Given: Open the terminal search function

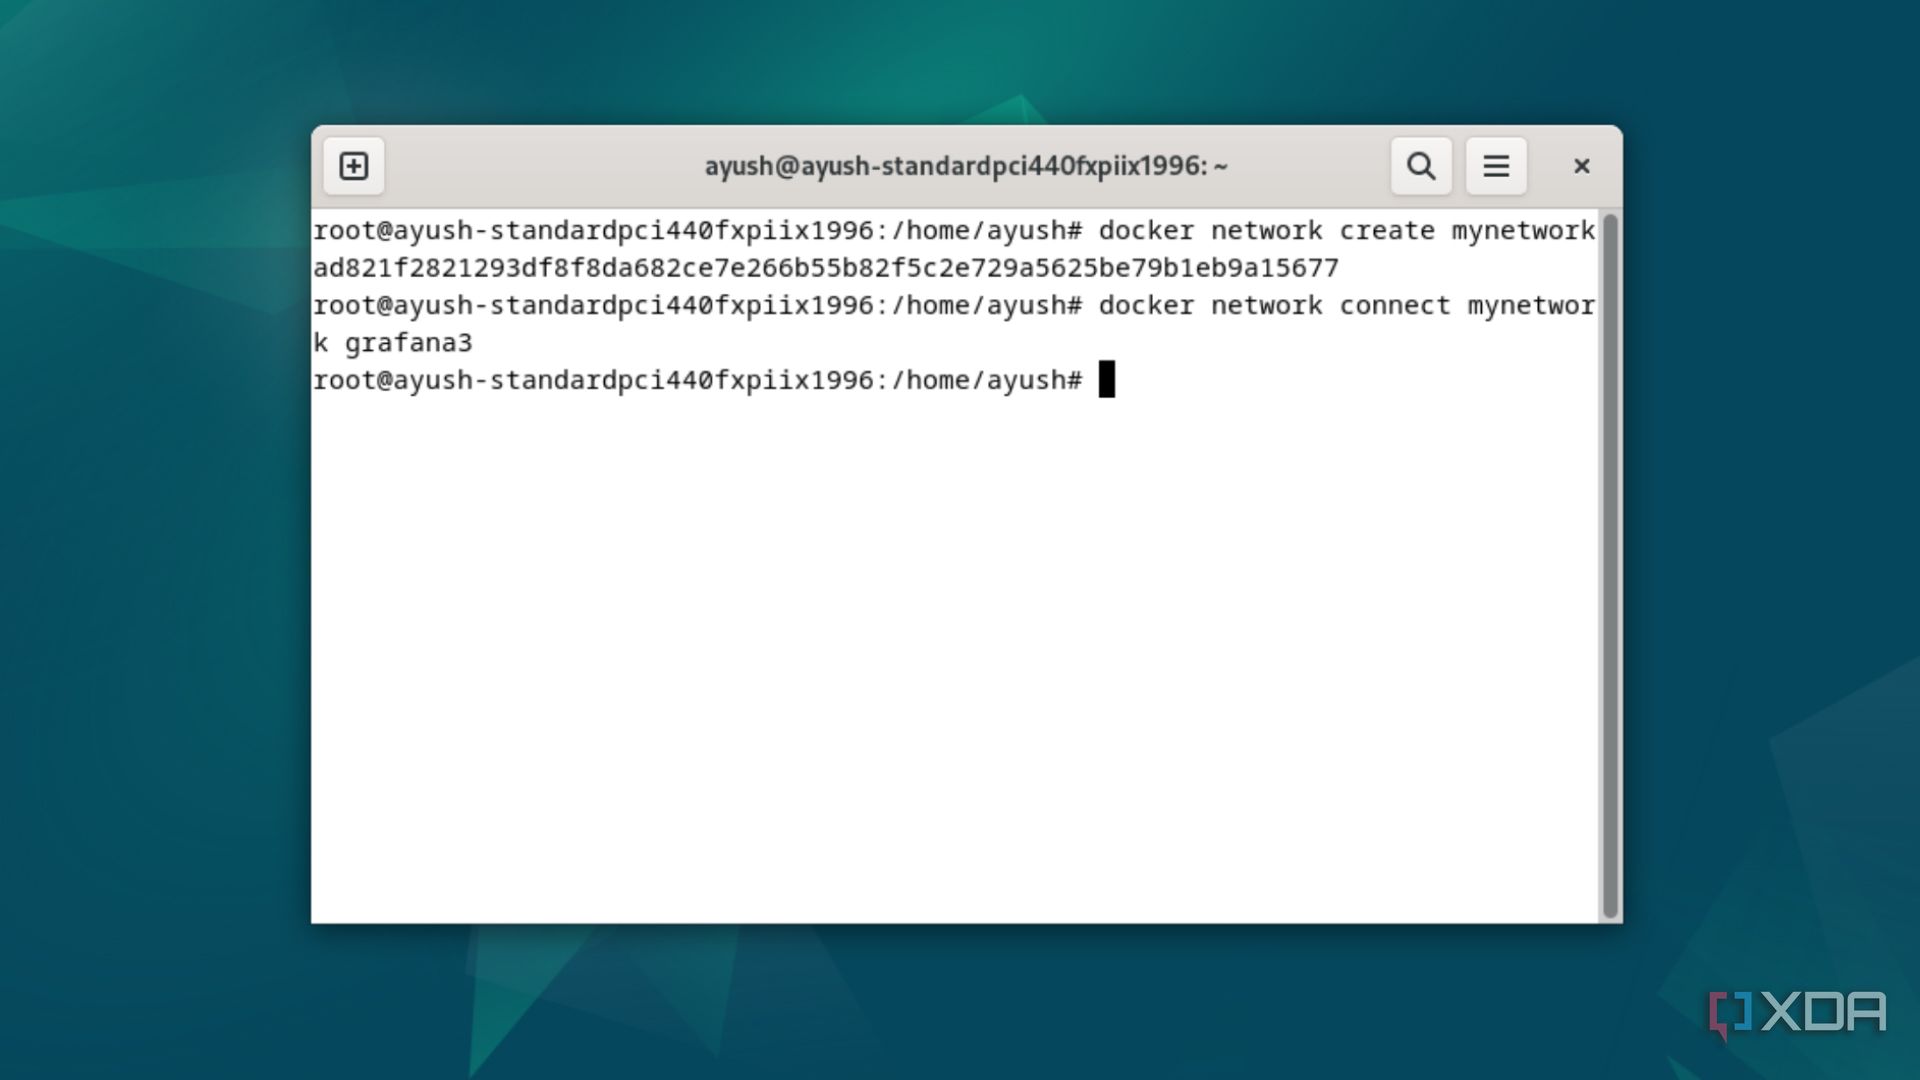Looking at the screenshot, I should click(x=1421, y=166).
